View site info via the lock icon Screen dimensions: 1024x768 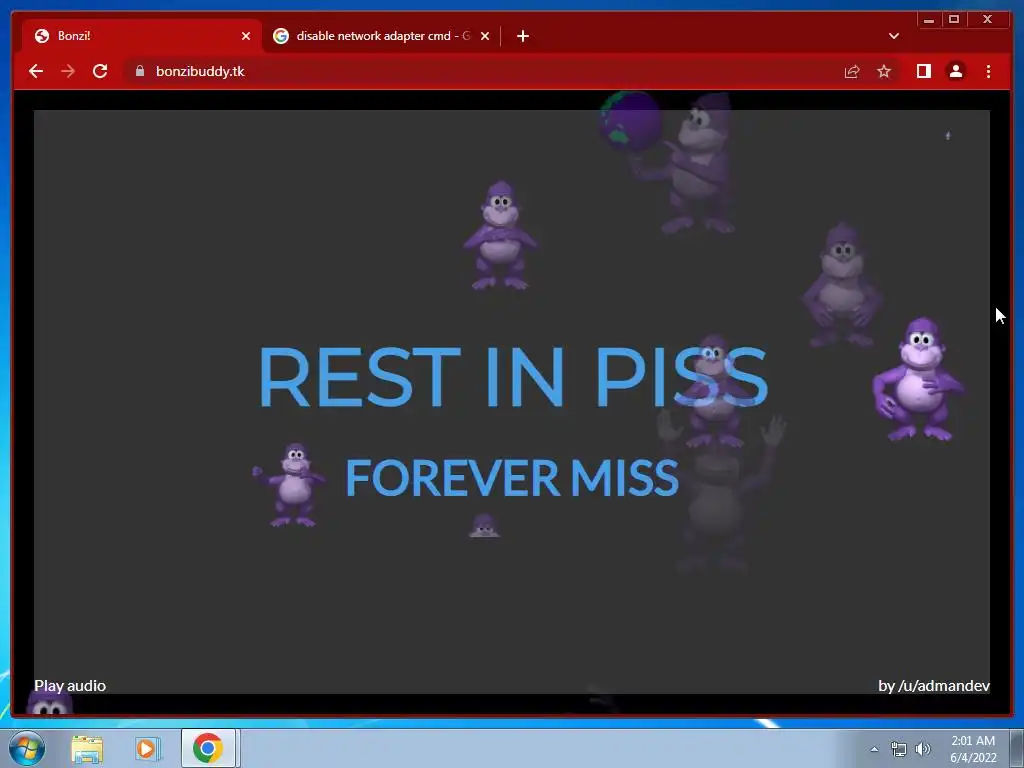[140, 71]
